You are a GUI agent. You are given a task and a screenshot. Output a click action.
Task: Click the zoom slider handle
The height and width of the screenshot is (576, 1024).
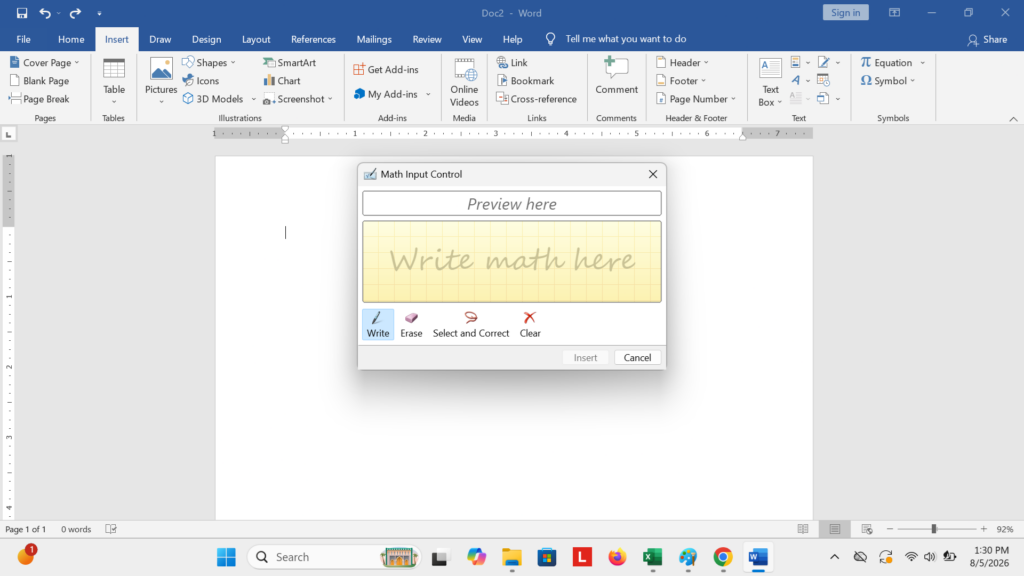pyautogui.click(x=933, y=529)
